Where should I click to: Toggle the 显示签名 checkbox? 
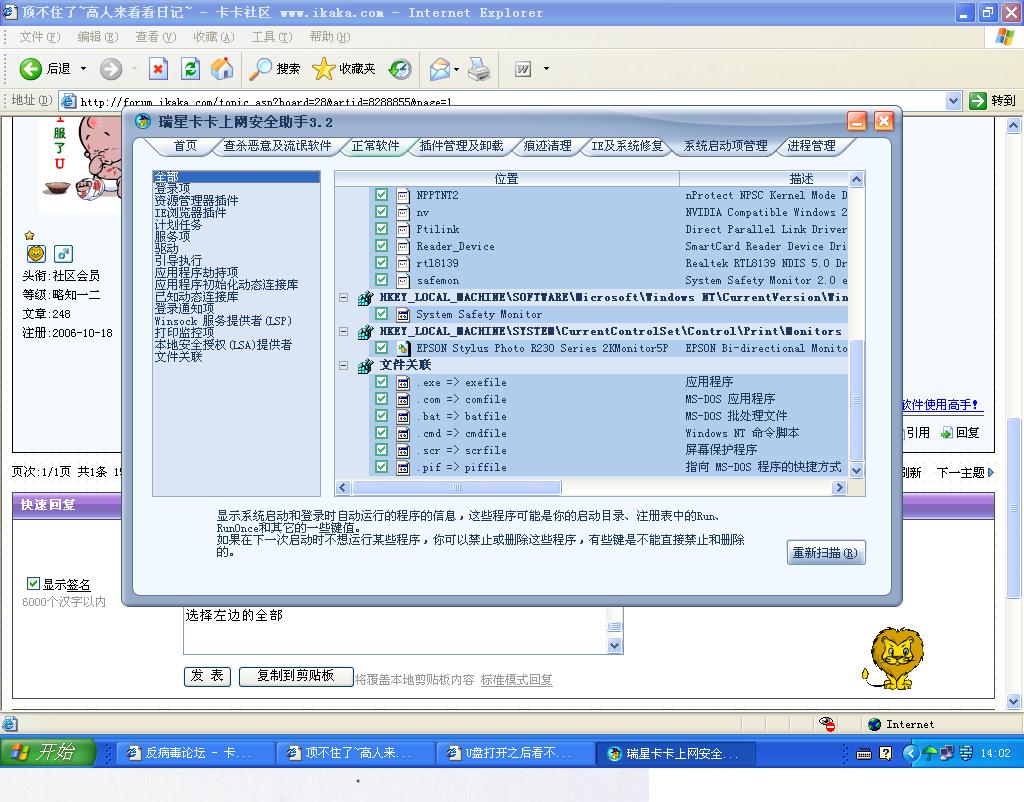pyautogui.click(x=33, y=583)
